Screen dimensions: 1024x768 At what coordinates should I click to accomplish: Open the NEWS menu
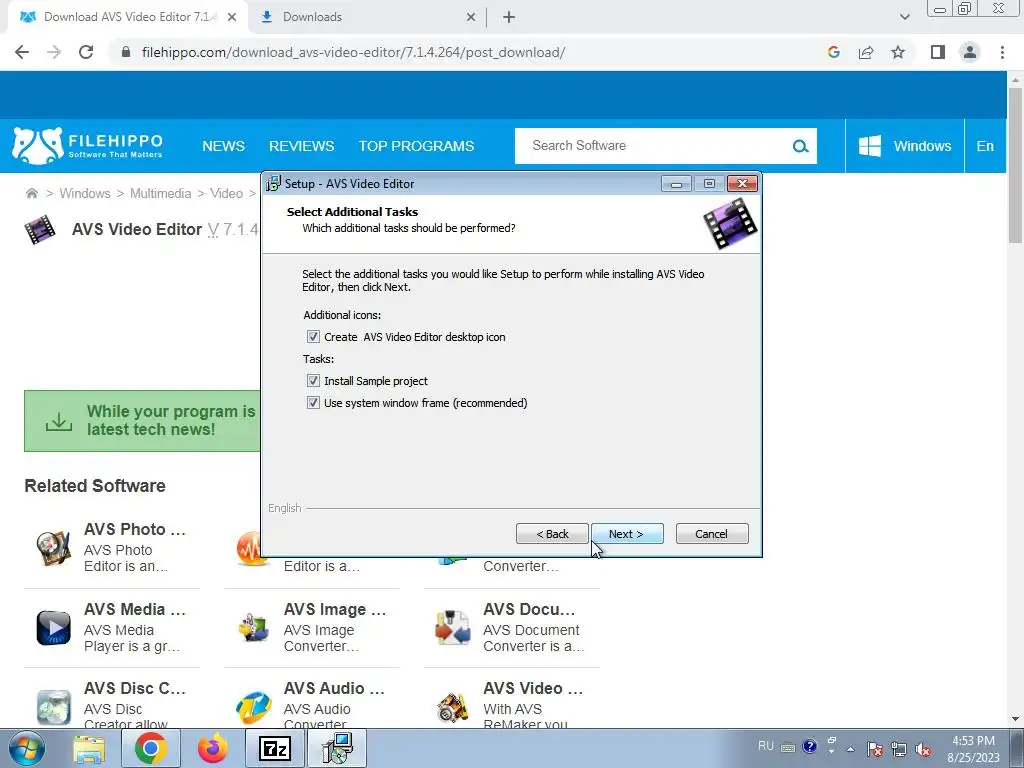[223, 146]
